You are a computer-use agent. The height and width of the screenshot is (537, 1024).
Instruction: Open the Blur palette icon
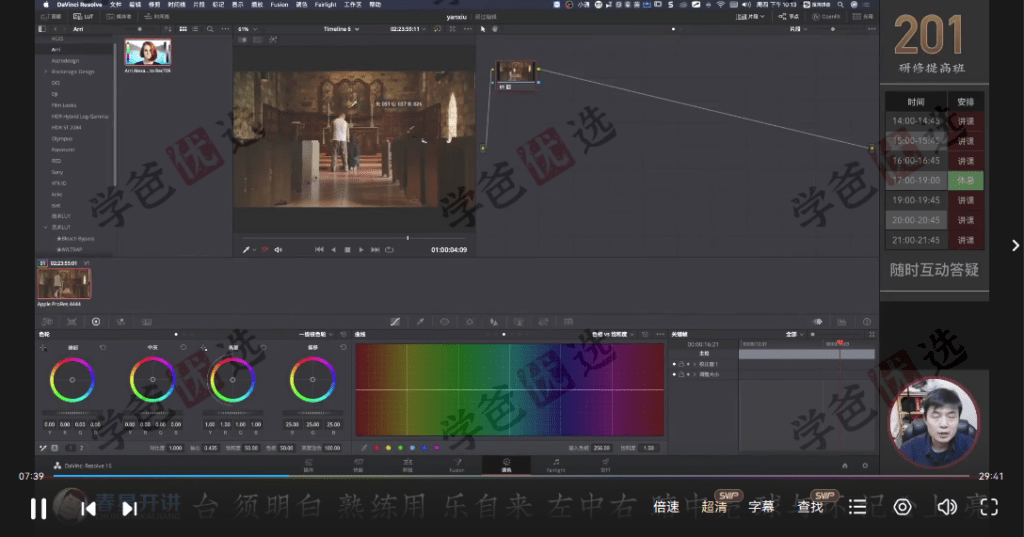[494, 322]
